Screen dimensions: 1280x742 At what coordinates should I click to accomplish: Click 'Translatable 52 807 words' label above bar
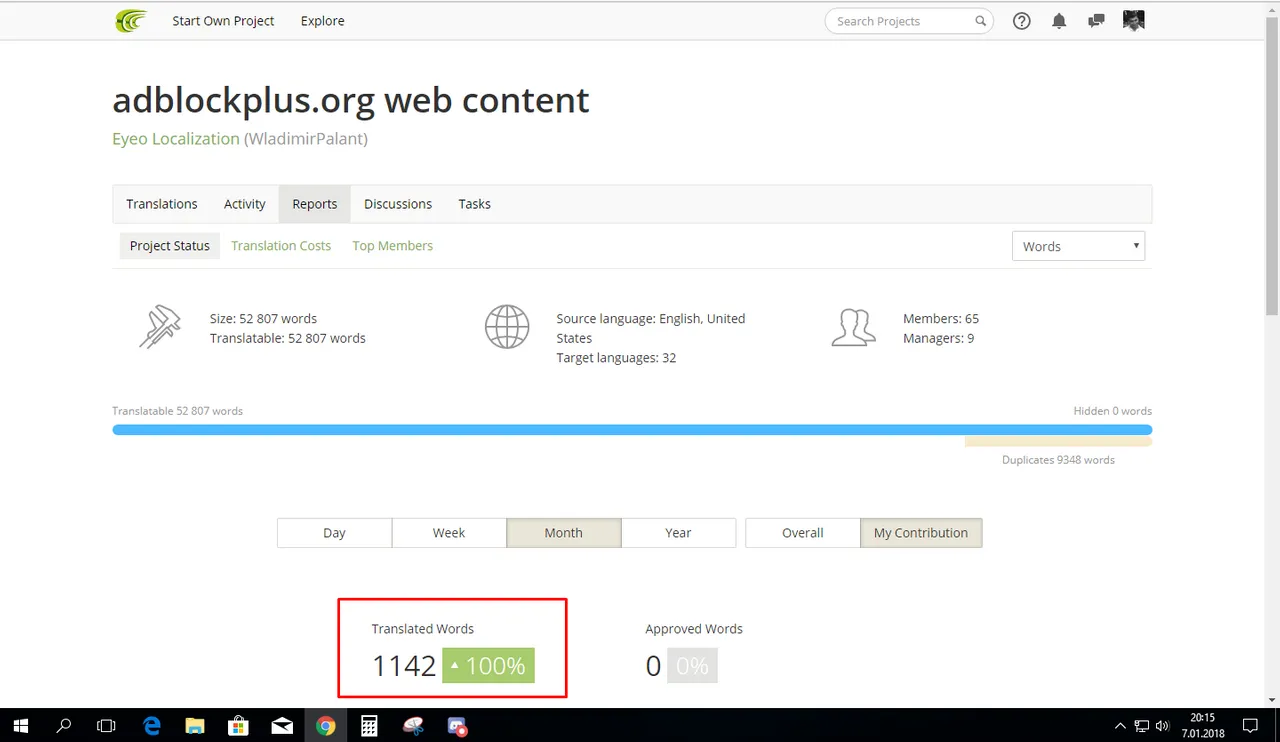178,411
